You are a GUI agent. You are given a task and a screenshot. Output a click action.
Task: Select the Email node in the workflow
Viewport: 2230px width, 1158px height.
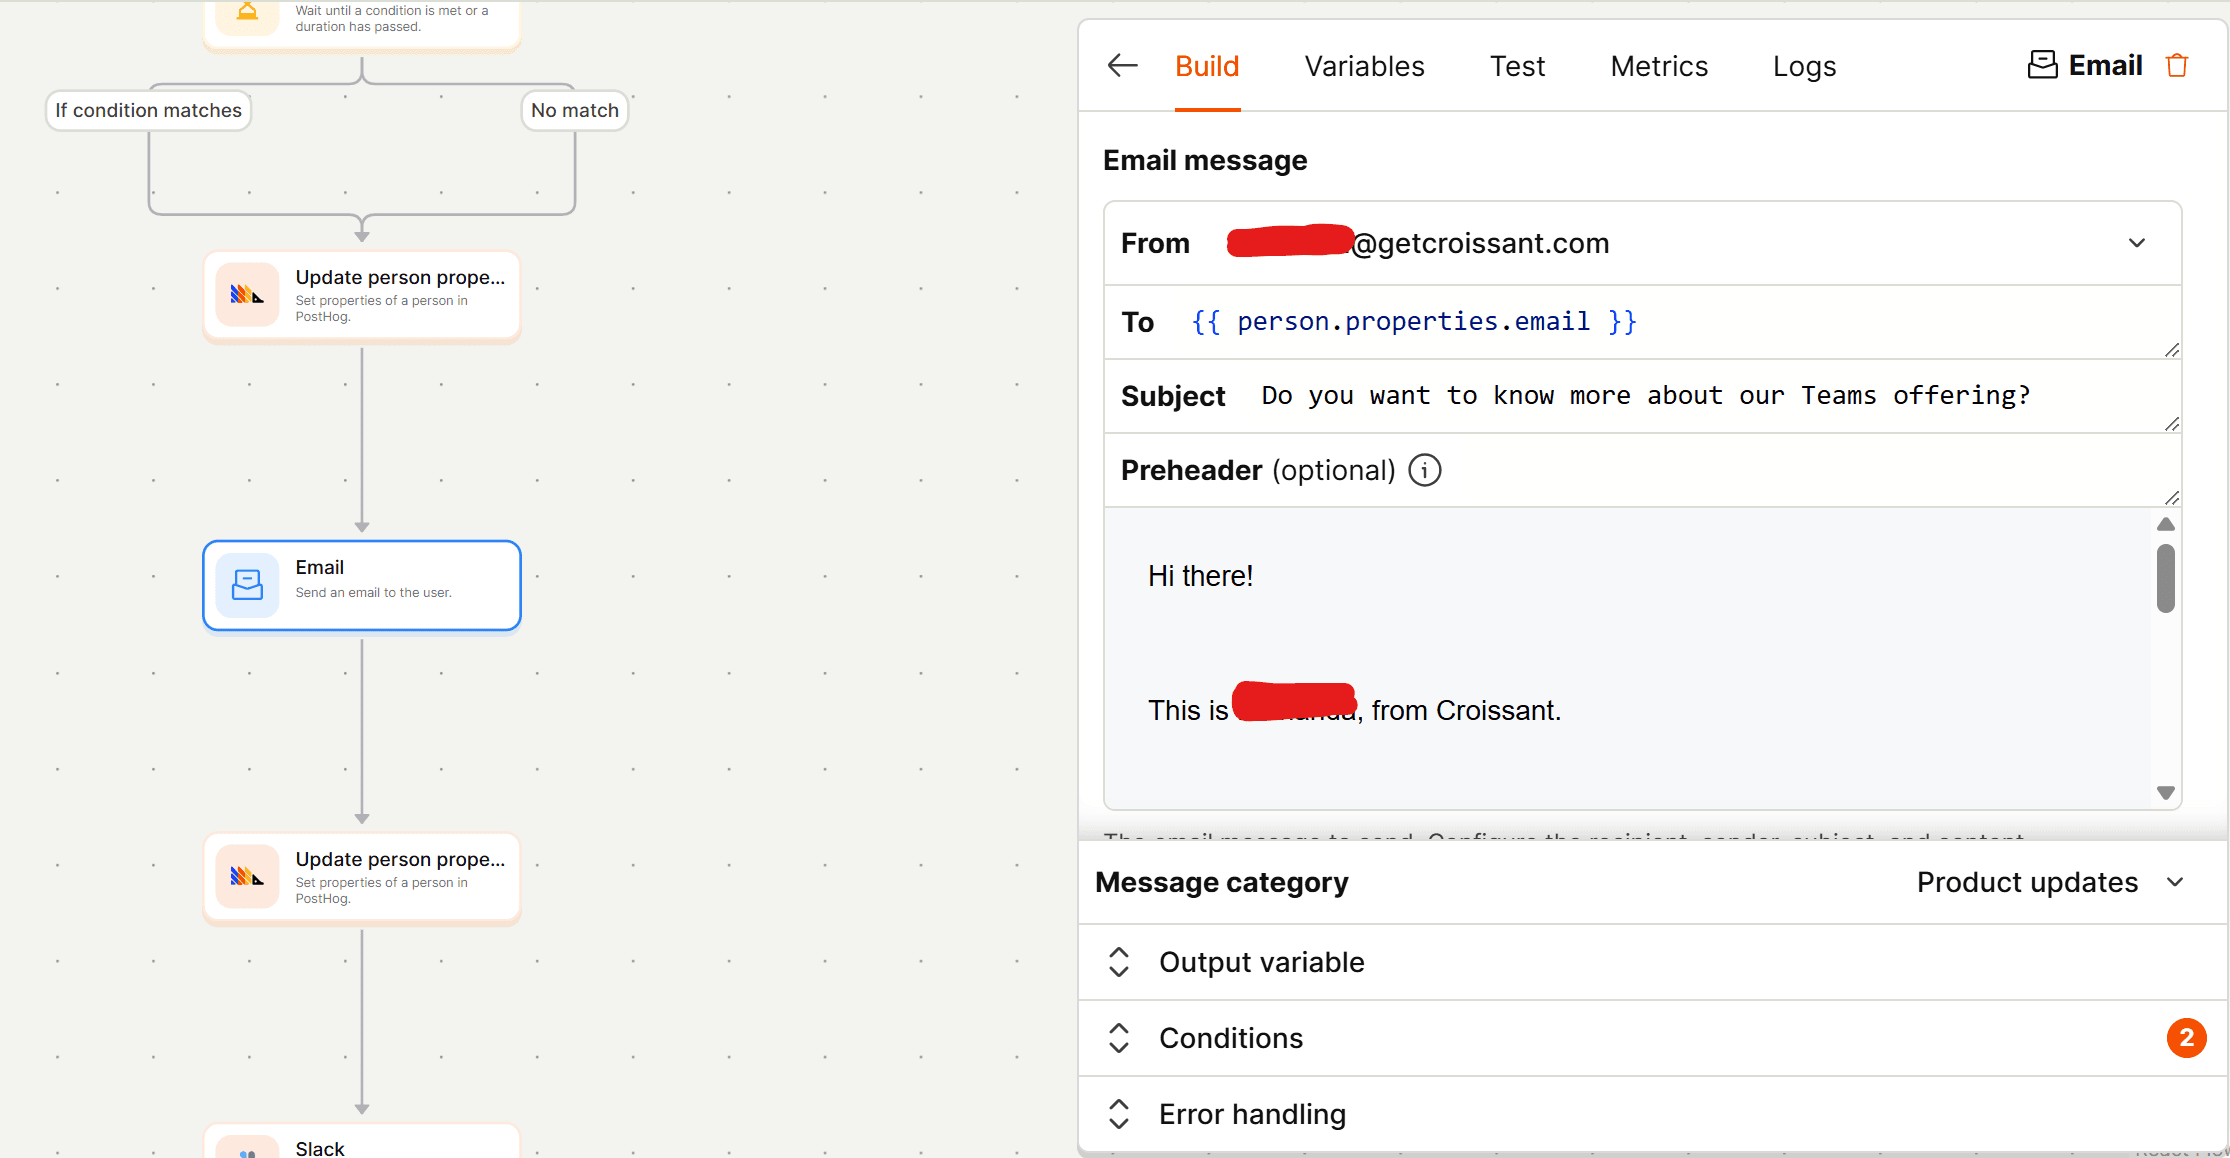click(361, 585)
